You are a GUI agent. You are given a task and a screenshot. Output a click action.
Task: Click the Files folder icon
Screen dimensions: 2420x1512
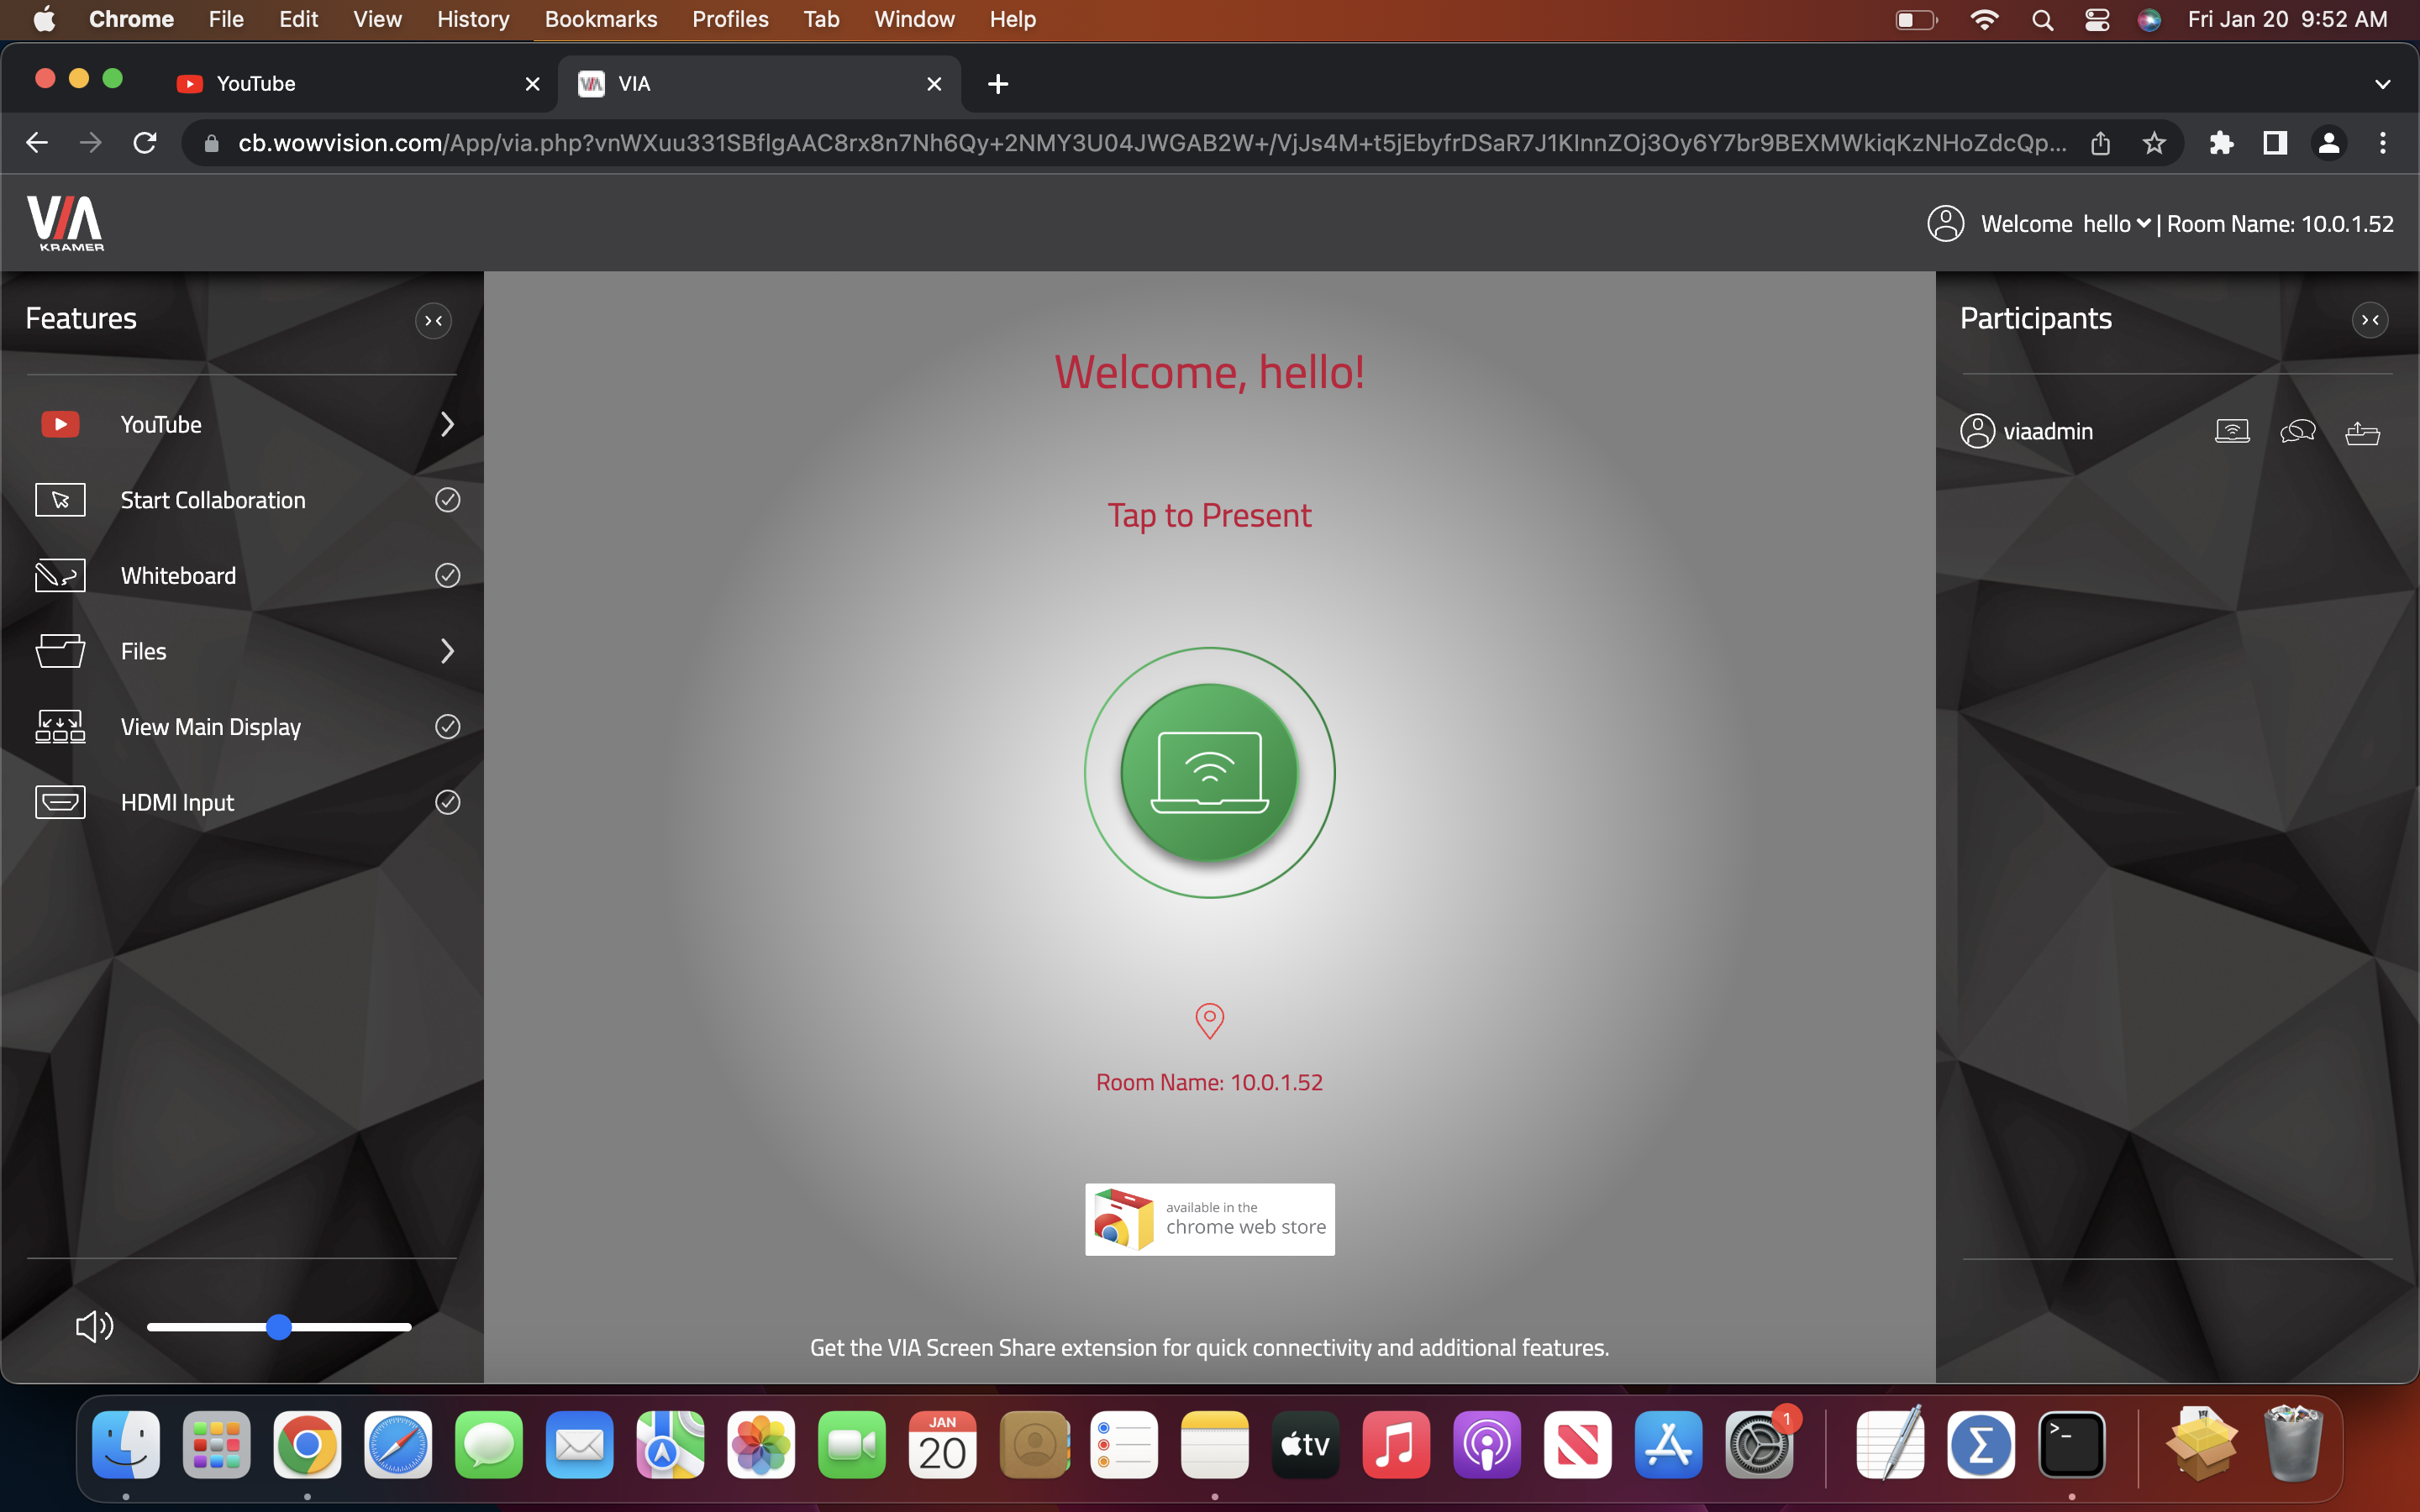[x=60, y=651]
